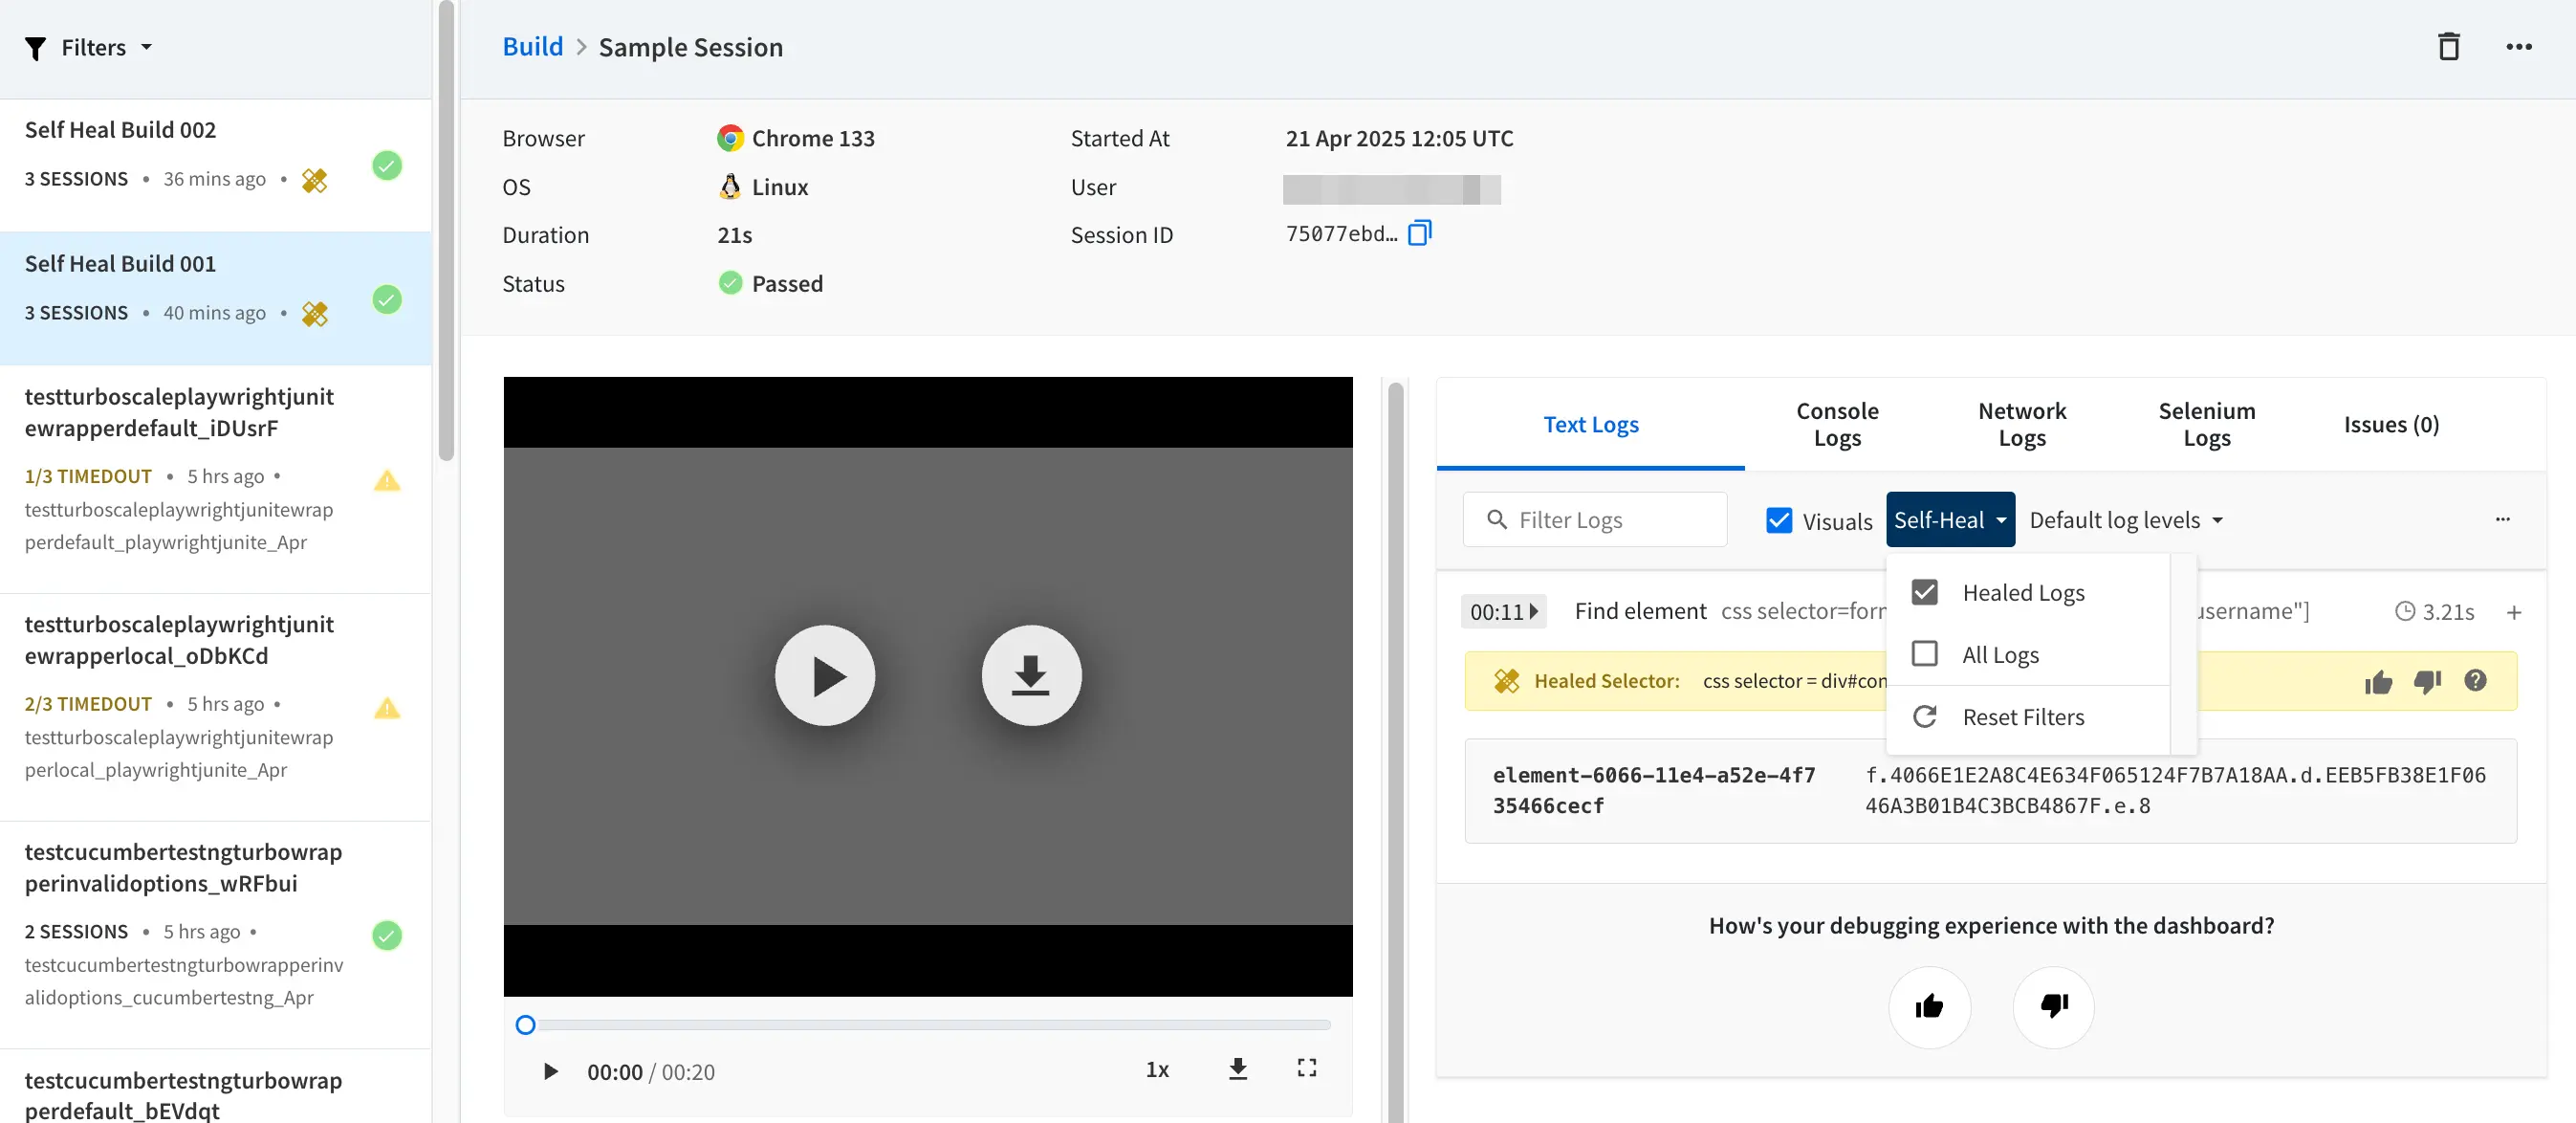Click the delete session trash icon
This screenshot has height=1123, width=2576.
pyautogui.click(x=2448, y=47)
